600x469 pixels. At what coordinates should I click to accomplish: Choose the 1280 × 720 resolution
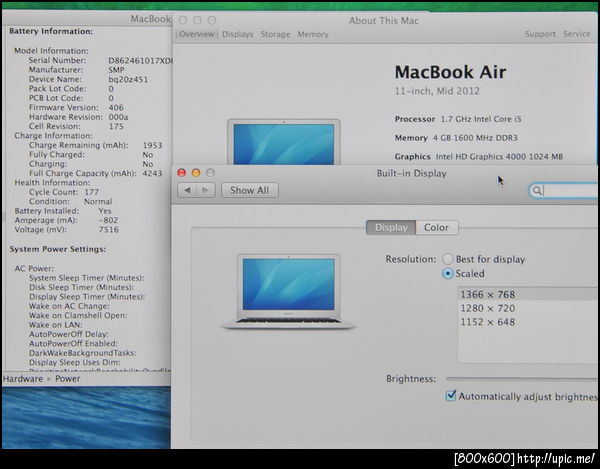click(x=527, y=308)
